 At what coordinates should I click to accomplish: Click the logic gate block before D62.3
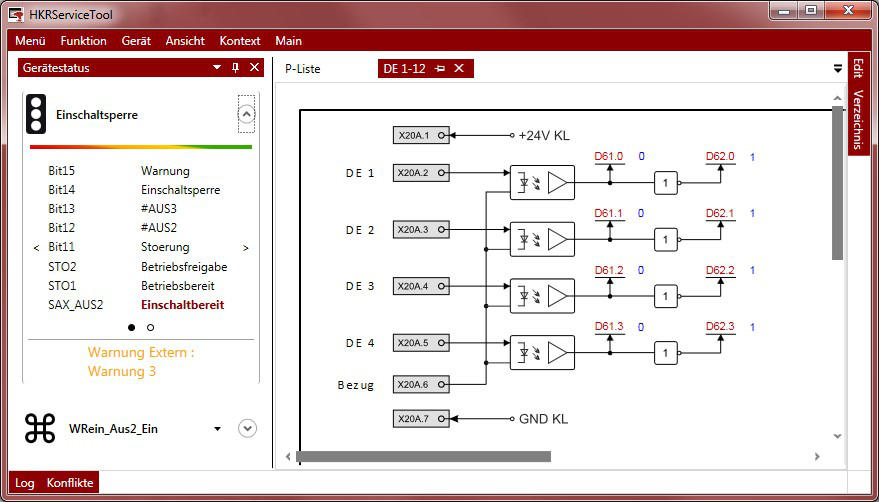point(666,352)
